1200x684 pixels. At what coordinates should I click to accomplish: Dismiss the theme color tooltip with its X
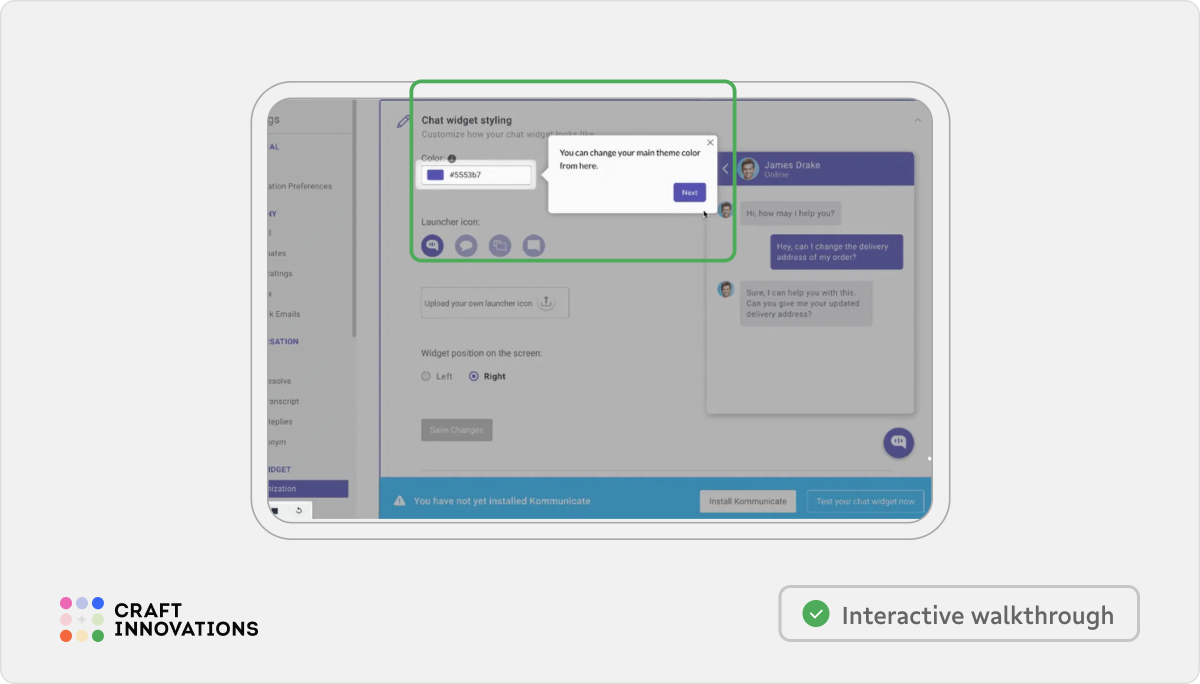[x=710, y=143]
